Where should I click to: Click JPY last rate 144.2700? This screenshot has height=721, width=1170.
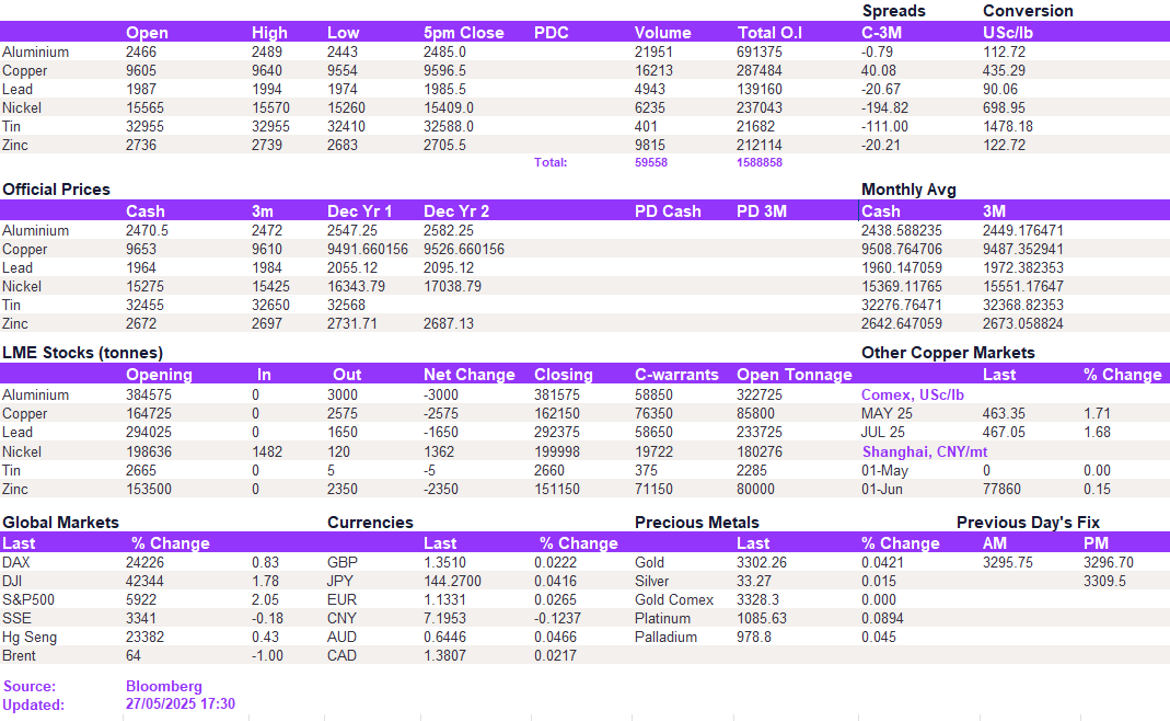point(452,581)
